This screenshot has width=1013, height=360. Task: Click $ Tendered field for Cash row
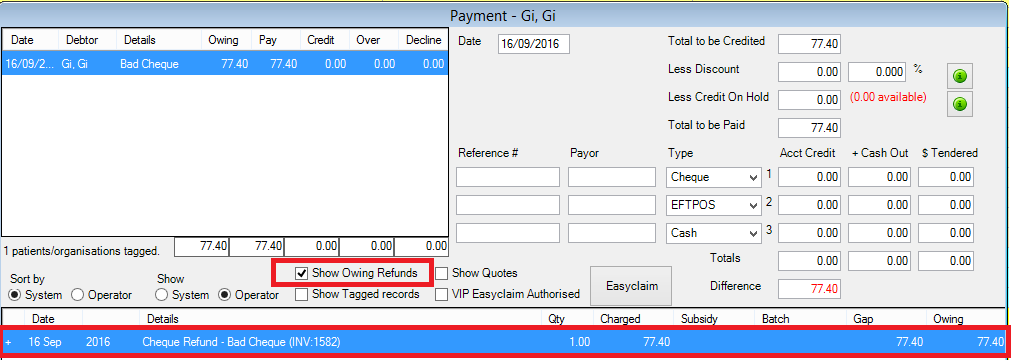point(946,233)
